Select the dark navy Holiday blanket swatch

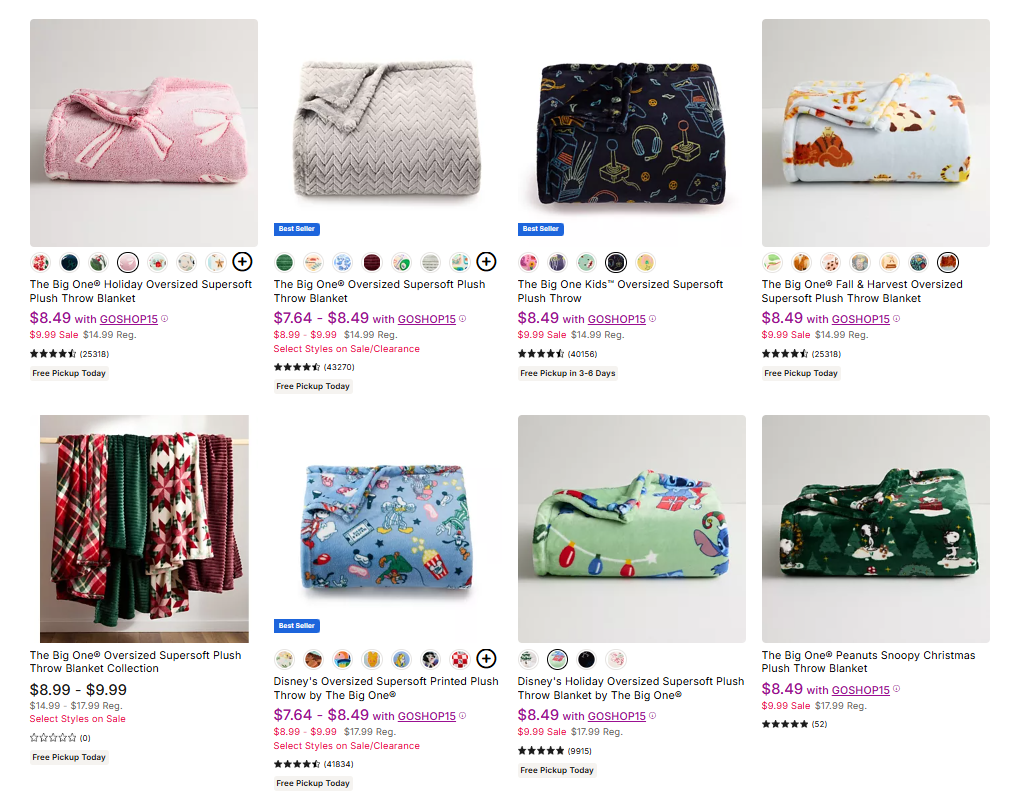(69, 262)
